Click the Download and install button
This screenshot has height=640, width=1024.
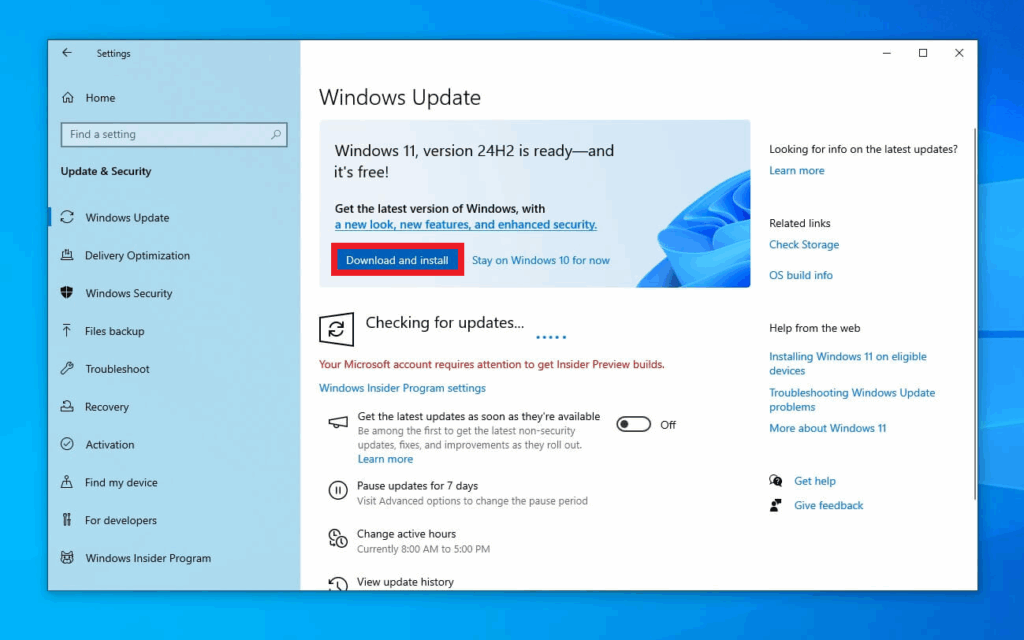click(x=397, y=260)
